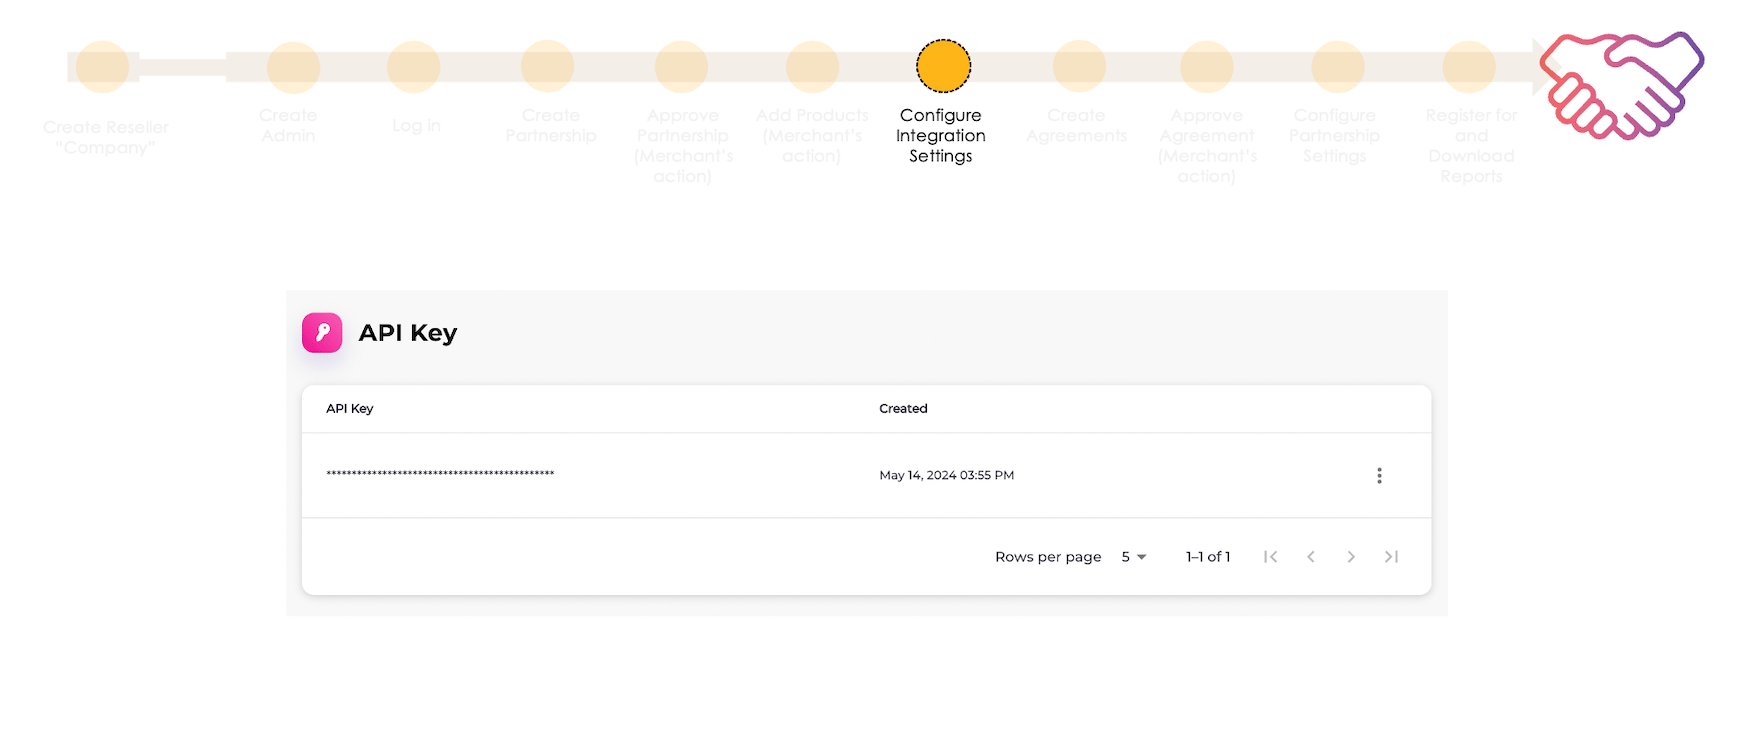1750x729 pixels.
Task: Select the Create Partnership step marker
Action: click(x=548, y=67)
